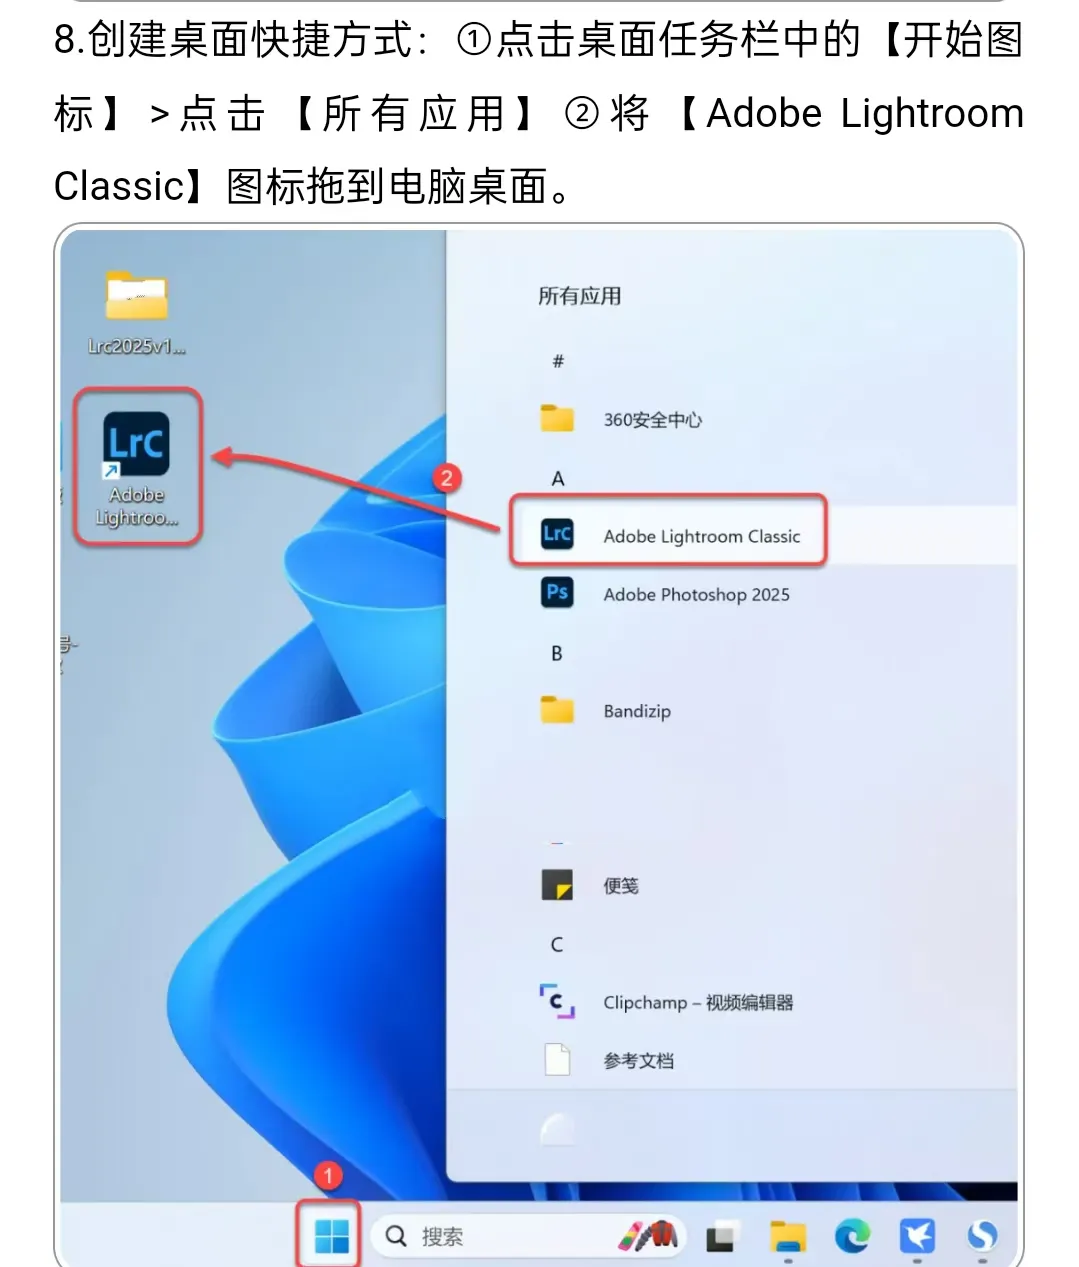Image resolution: width=1079 pixels, height=1267 pixels.
Task: Select the Adobe Lightroom Classic desktop shortcut
Action: (137, 467)
